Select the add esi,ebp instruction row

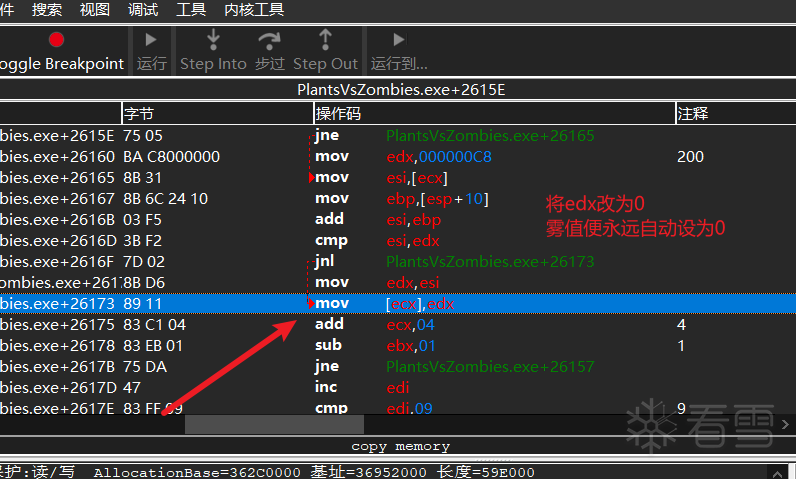[398, 219]
